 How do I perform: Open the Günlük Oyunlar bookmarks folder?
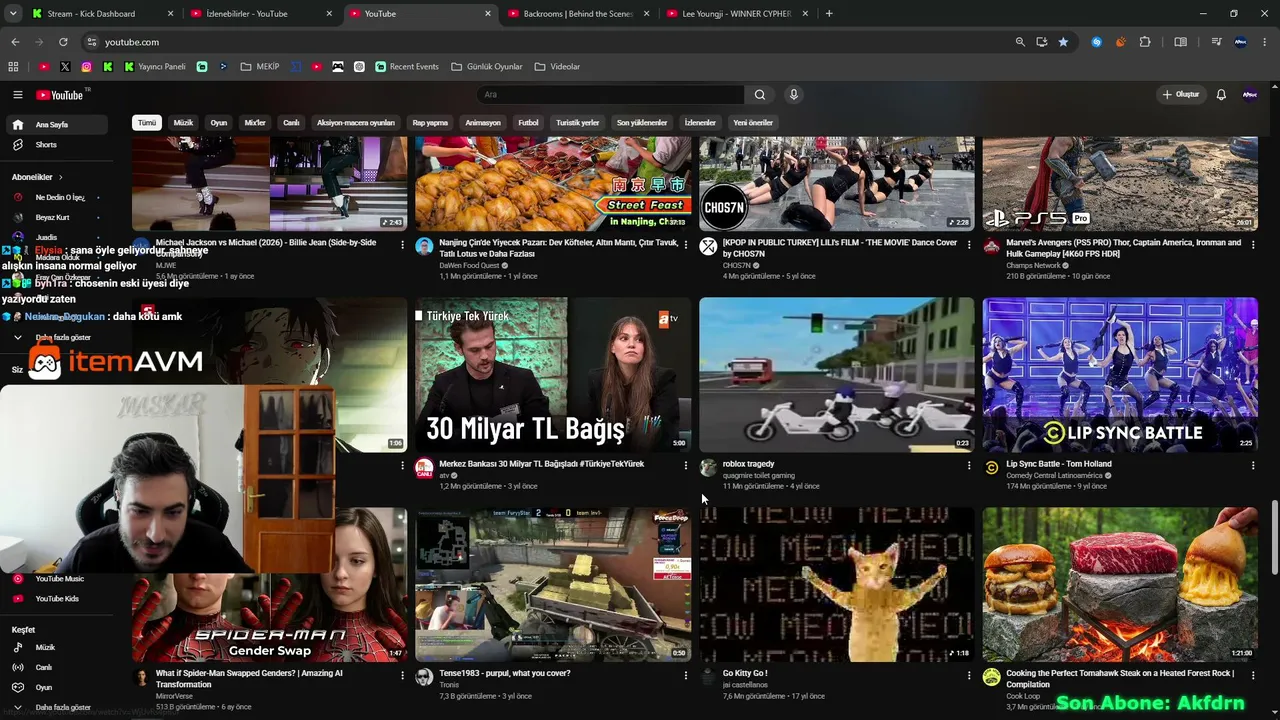click(487, 67)
